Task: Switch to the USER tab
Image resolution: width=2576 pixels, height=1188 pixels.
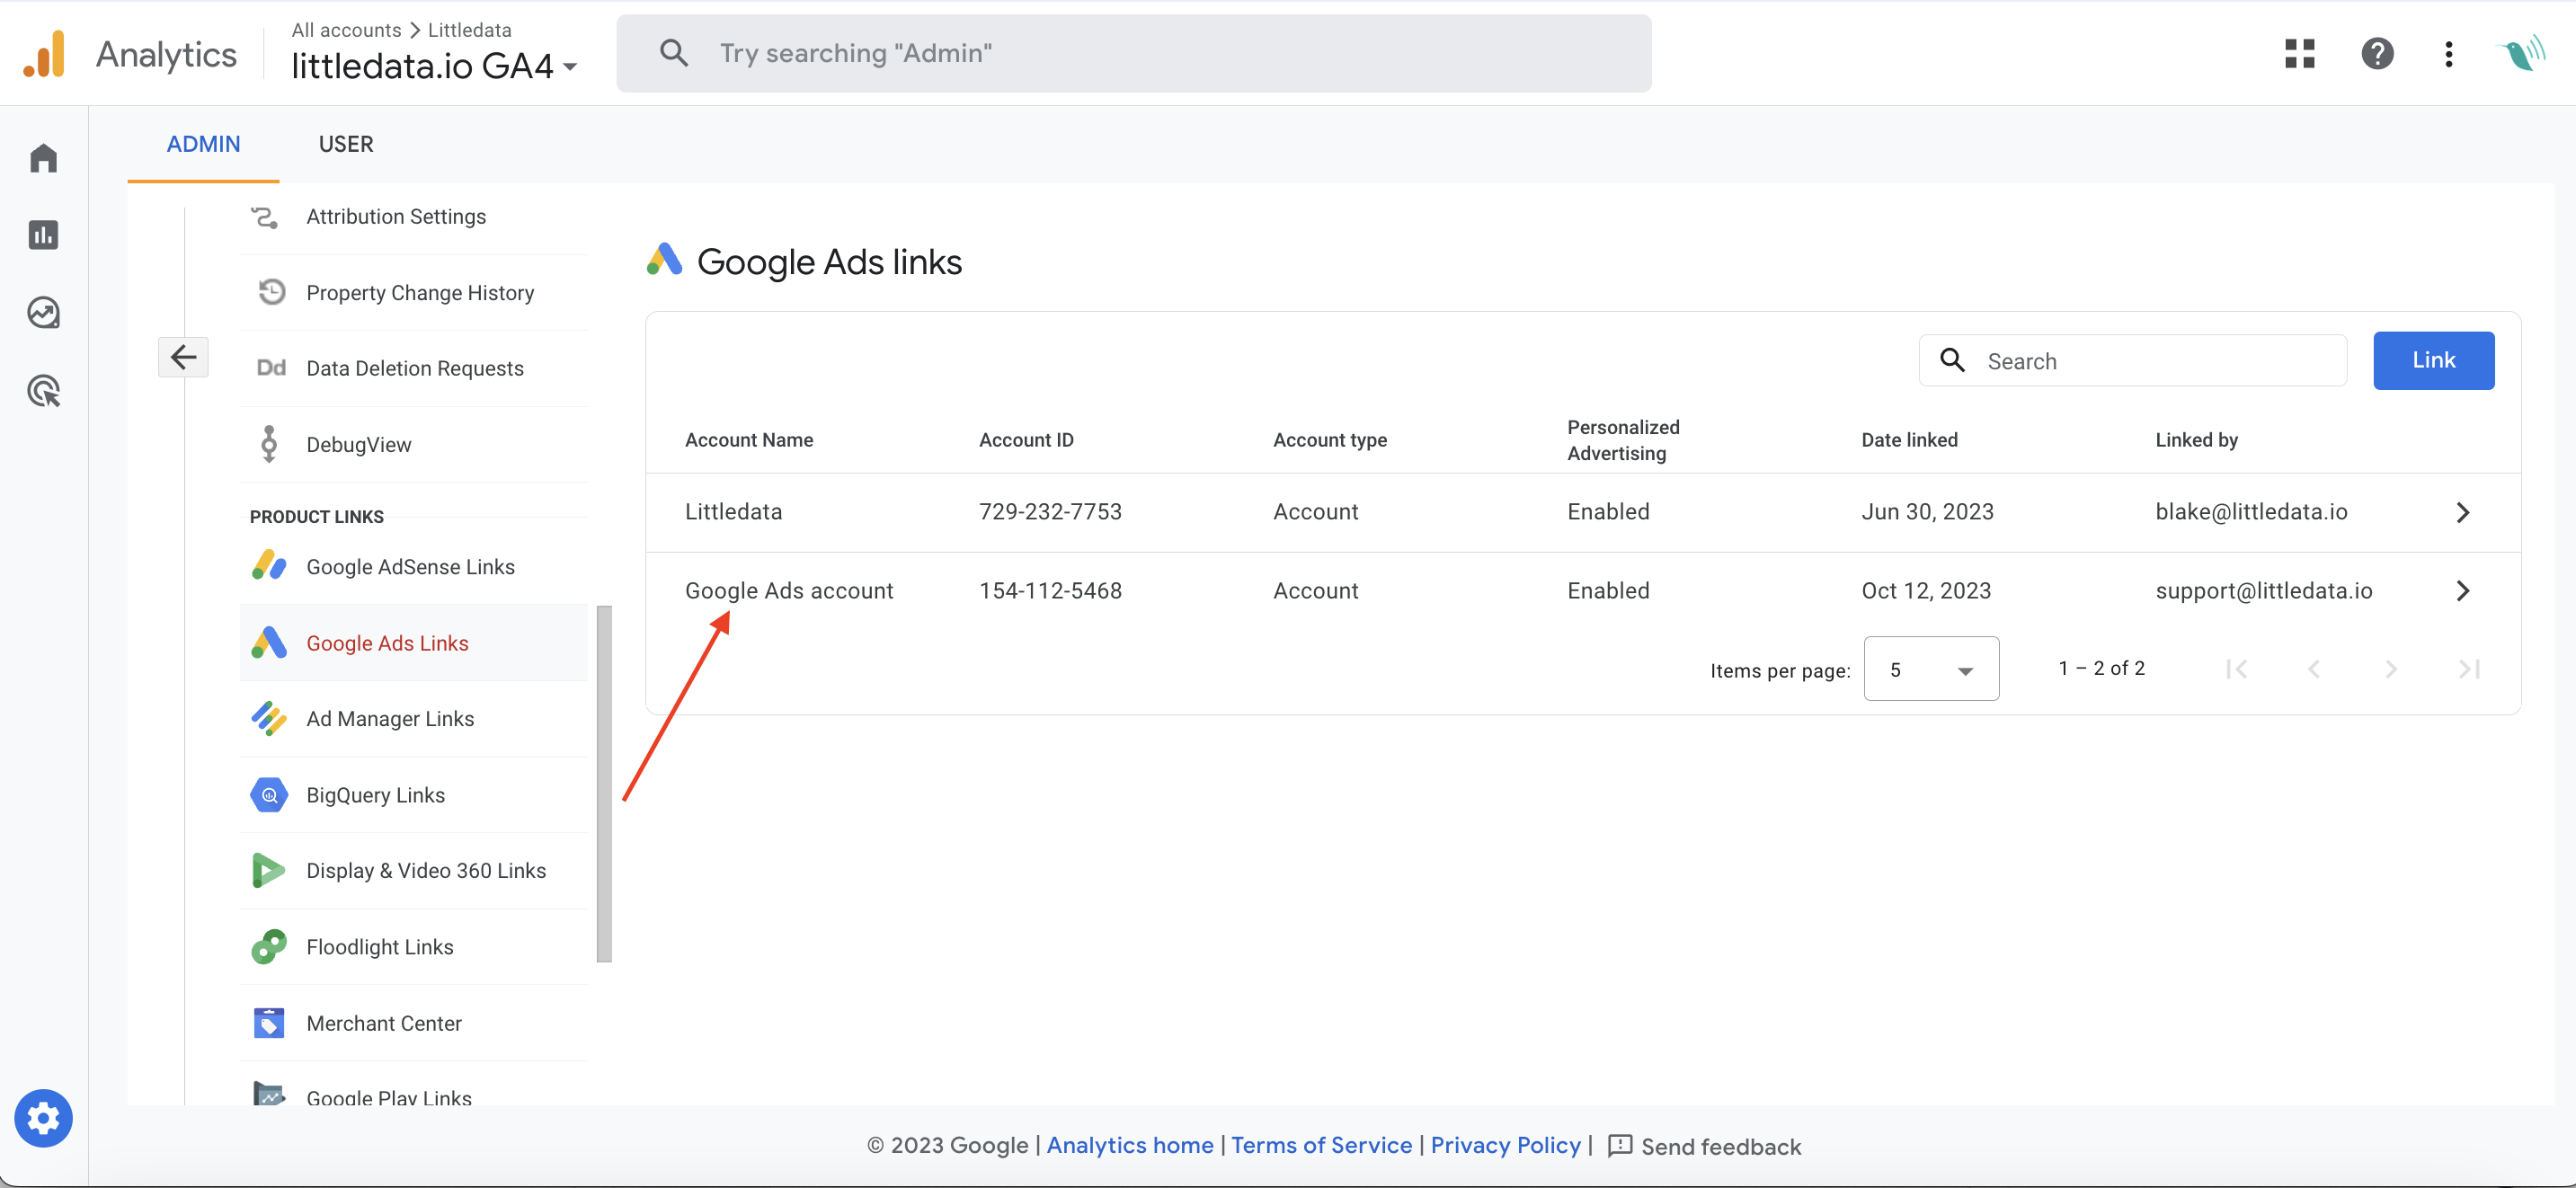Action: [346, 144]
